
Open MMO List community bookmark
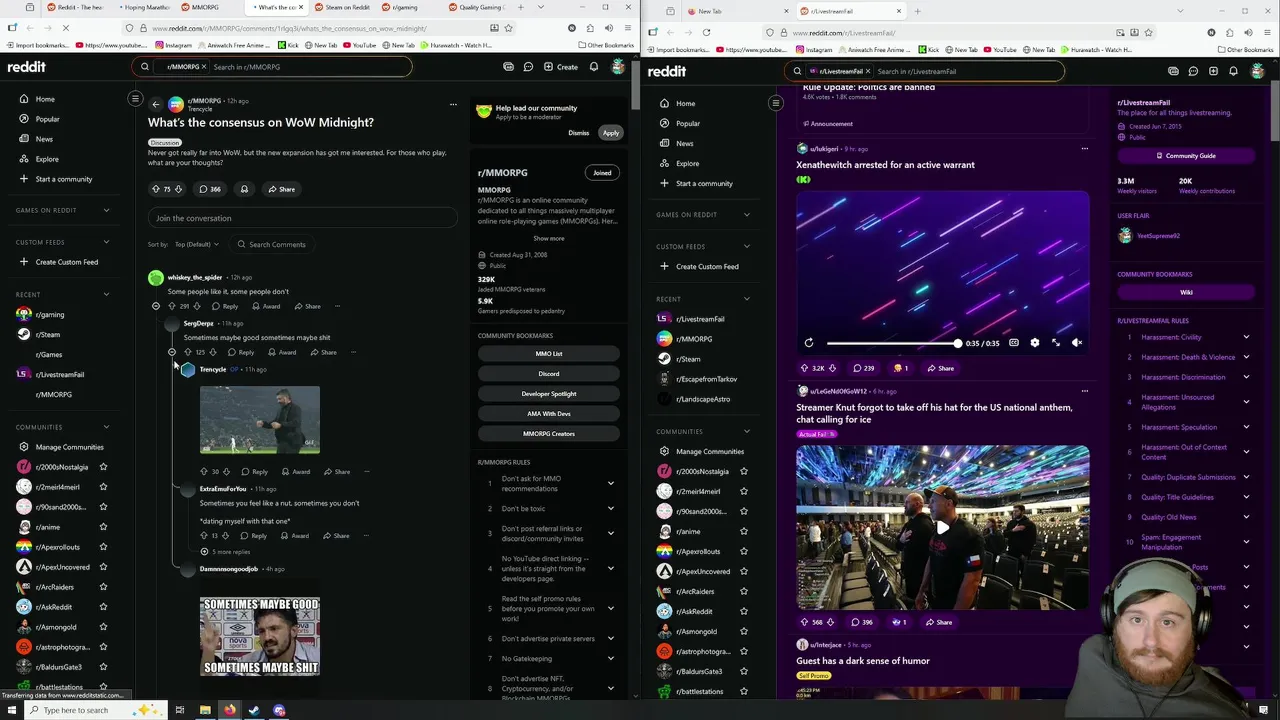pyautogui.click(x=549, y=354)
